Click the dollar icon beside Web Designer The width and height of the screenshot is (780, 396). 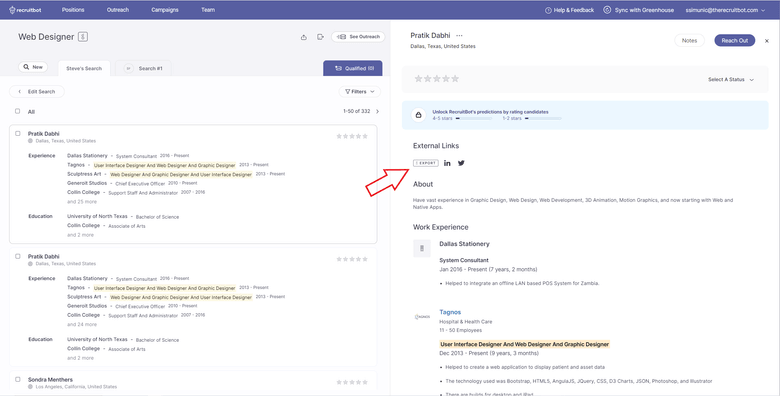pos(83,37)
